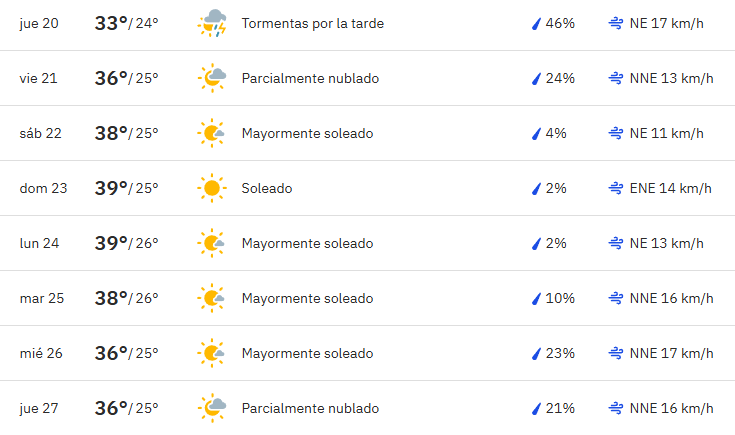Select the 'Tormentas por la tarde' description
This screenshot has width=735, height=435.
click(x=313, y=23)
